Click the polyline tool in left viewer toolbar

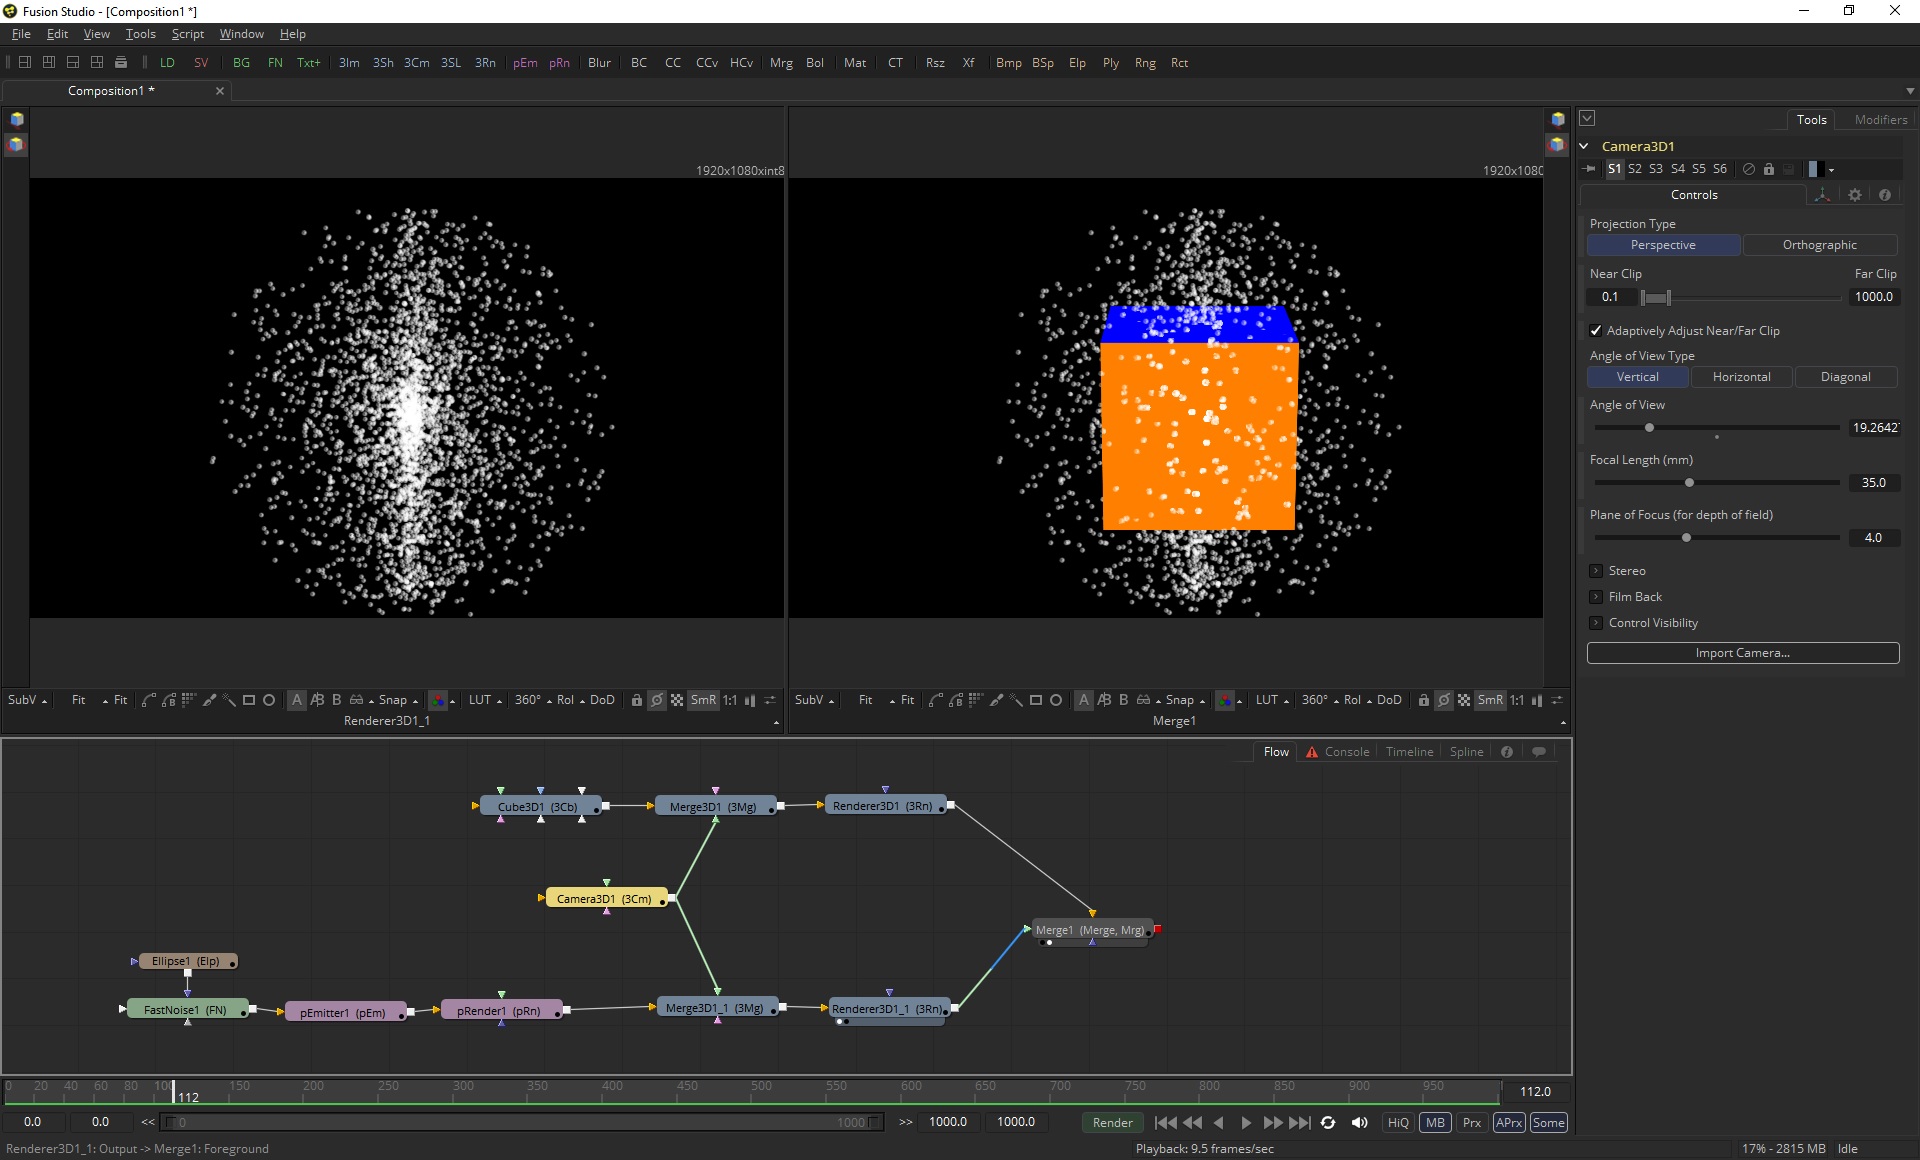point(148,700)
